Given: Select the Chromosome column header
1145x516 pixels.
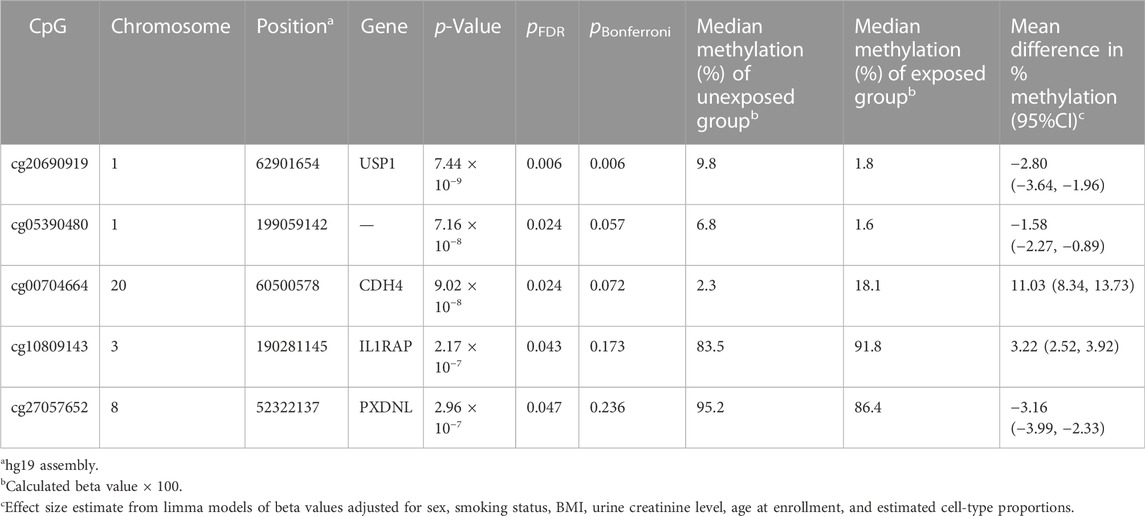Looking at the screenshot, I should (x=170, y=27).
